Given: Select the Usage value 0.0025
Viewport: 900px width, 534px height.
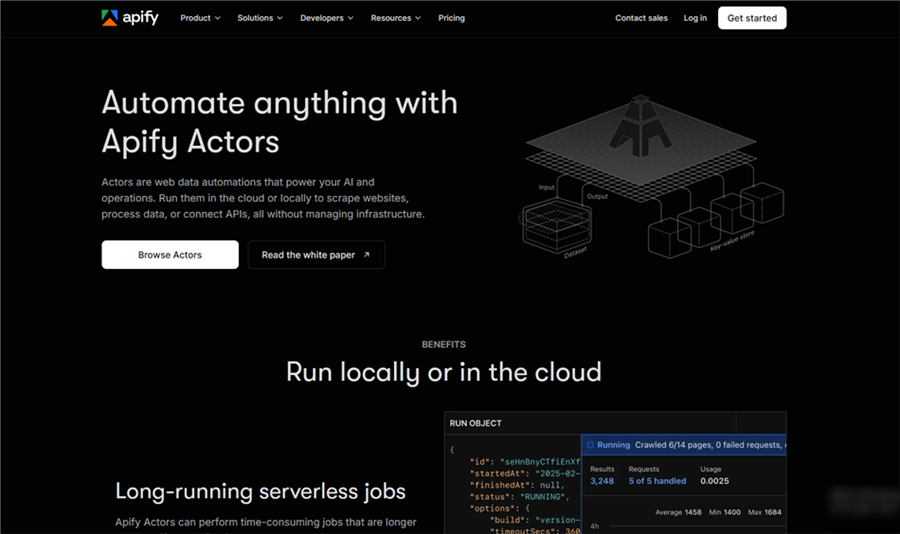Looking at the screenshot, I should click(715, 481).
